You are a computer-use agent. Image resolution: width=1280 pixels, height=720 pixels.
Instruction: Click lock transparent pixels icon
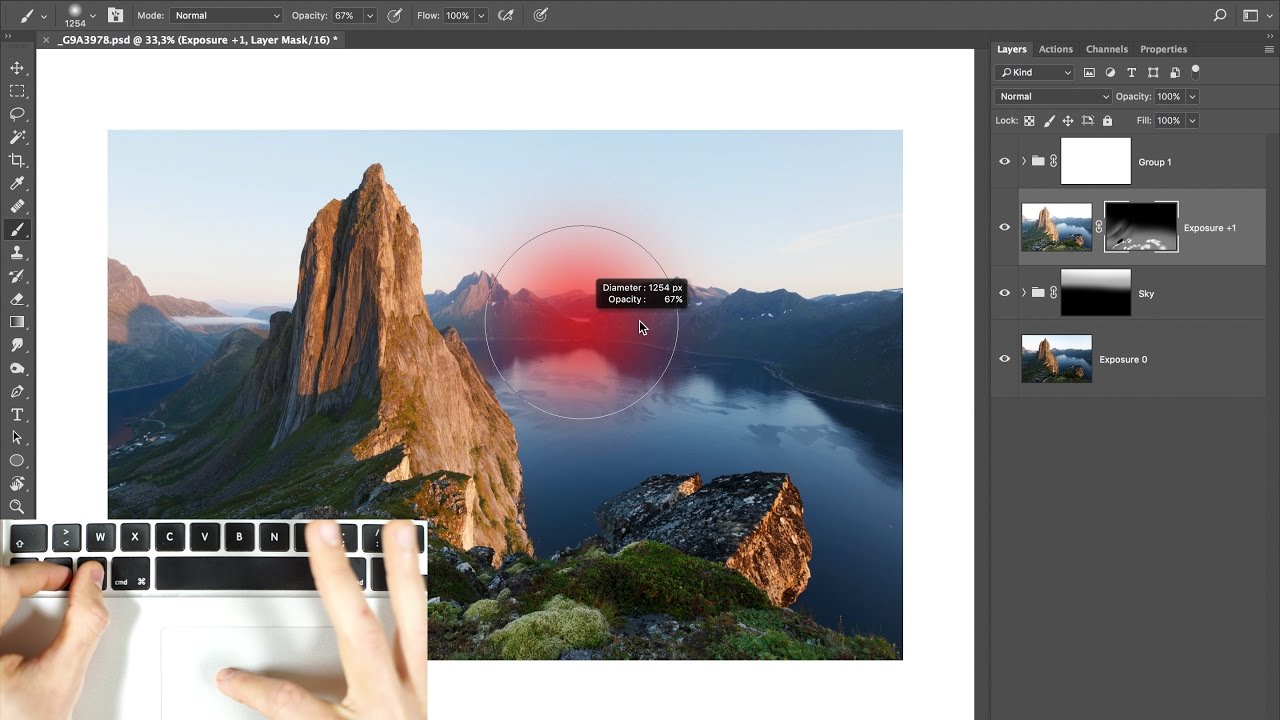1029,121
